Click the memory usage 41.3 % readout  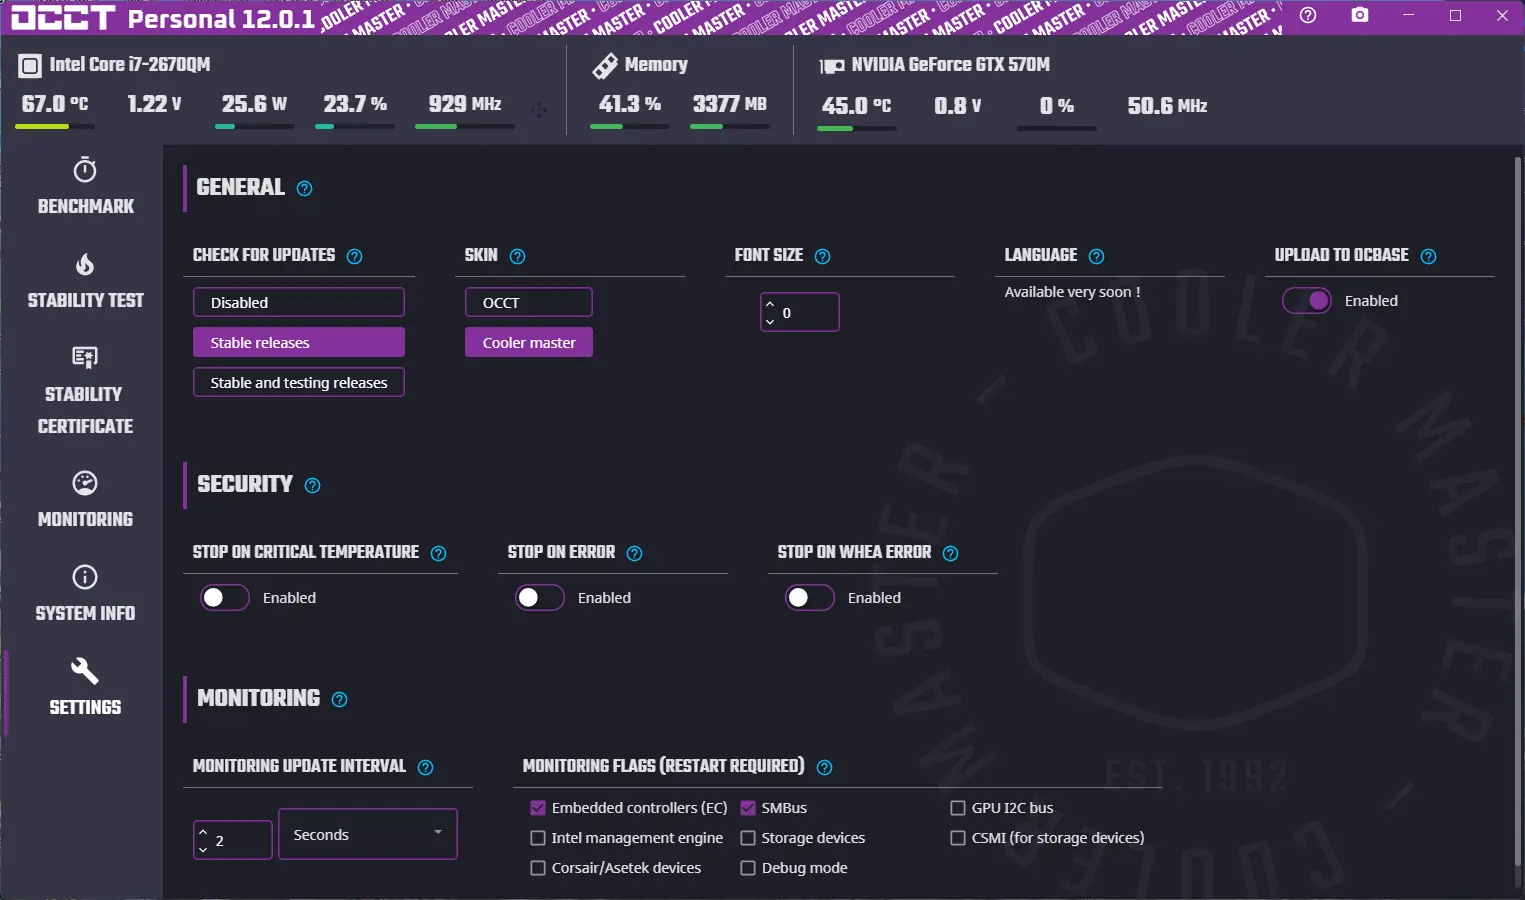(x=630, y=104)
